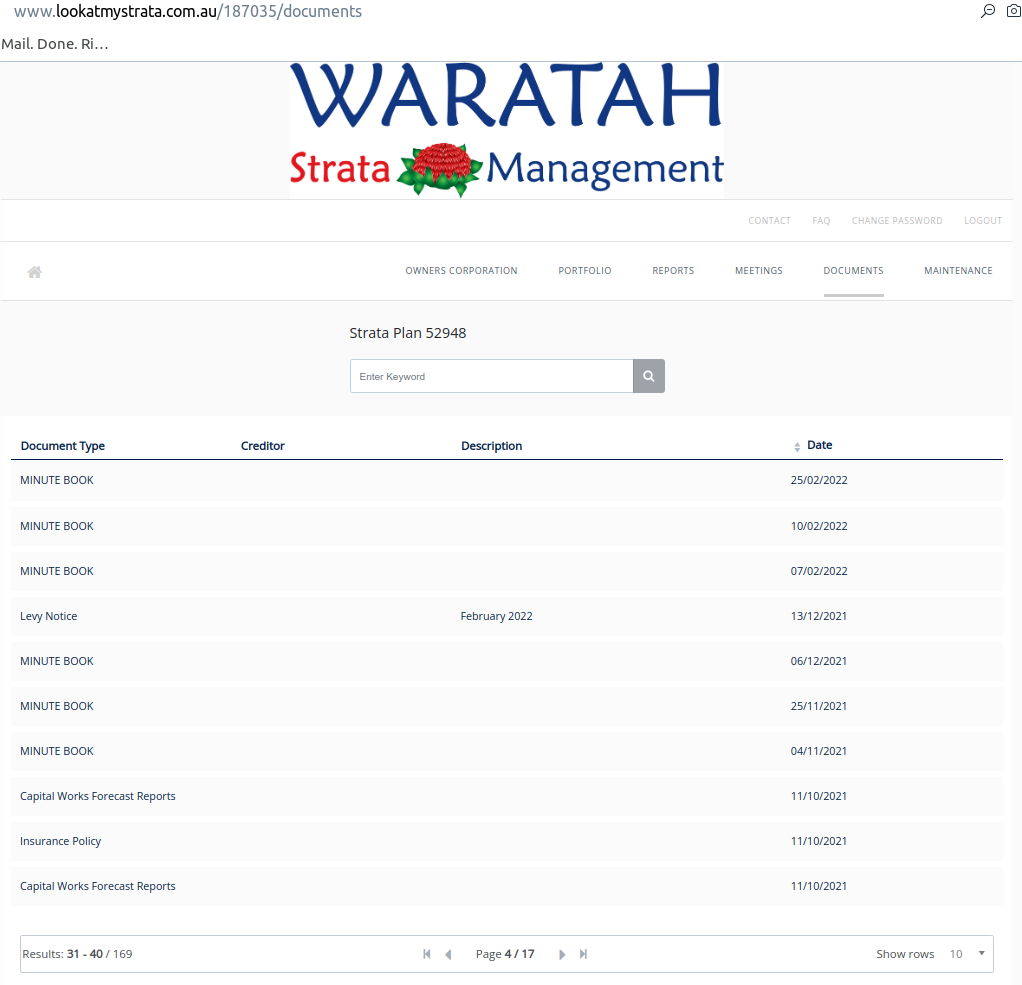Click the Creditor column header
Screen dimensions: 1022x985
point(263,446)
